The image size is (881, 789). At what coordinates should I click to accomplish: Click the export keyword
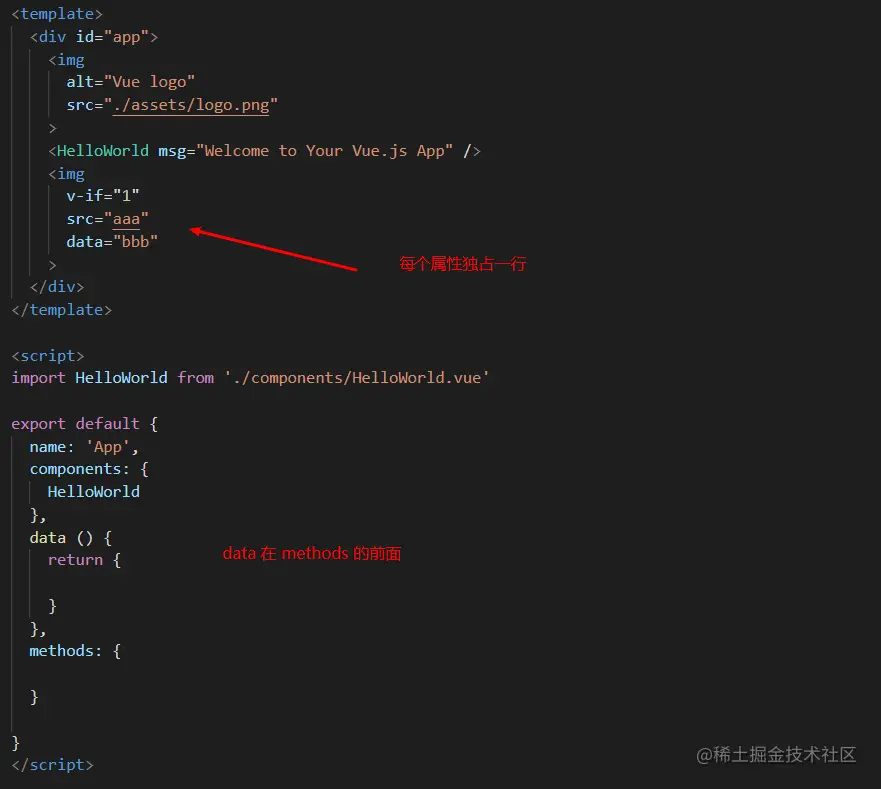pyautogui.click(x=38, y=423)
